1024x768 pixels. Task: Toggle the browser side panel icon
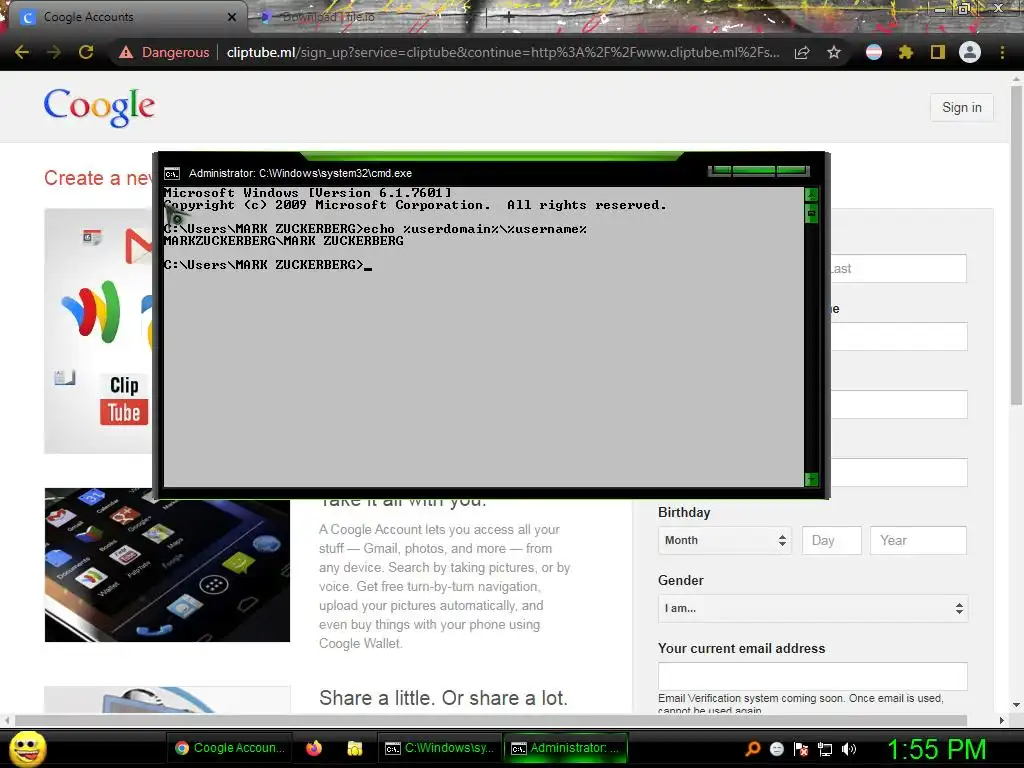point(938,52)
